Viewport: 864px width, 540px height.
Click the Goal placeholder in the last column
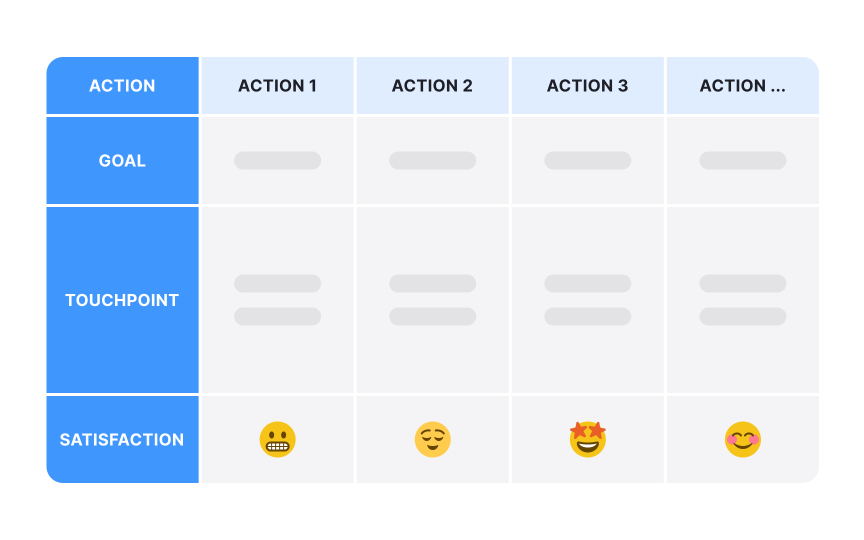pyautogui.click(x=743, y=160)
